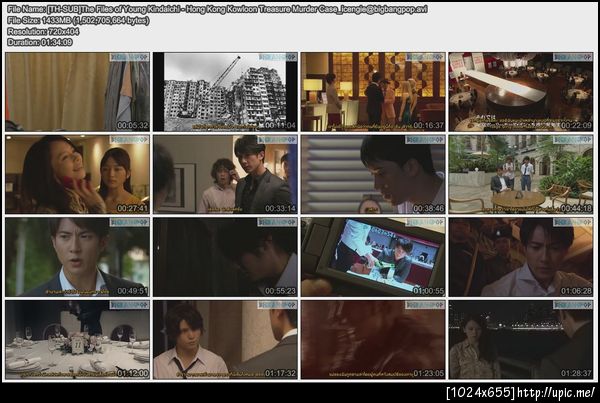Viewport: 600px width, 403px height.
Task: Select the Resolution 720x404 text
Action: pos(43,31)
